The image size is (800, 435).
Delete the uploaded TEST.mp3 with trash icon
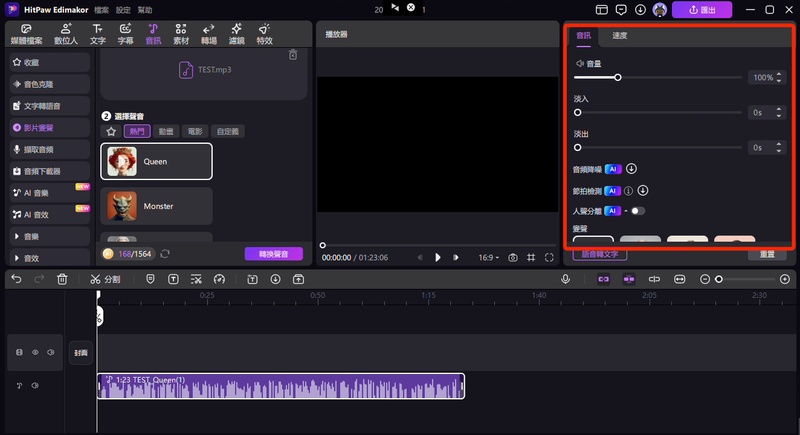[293, 55]
